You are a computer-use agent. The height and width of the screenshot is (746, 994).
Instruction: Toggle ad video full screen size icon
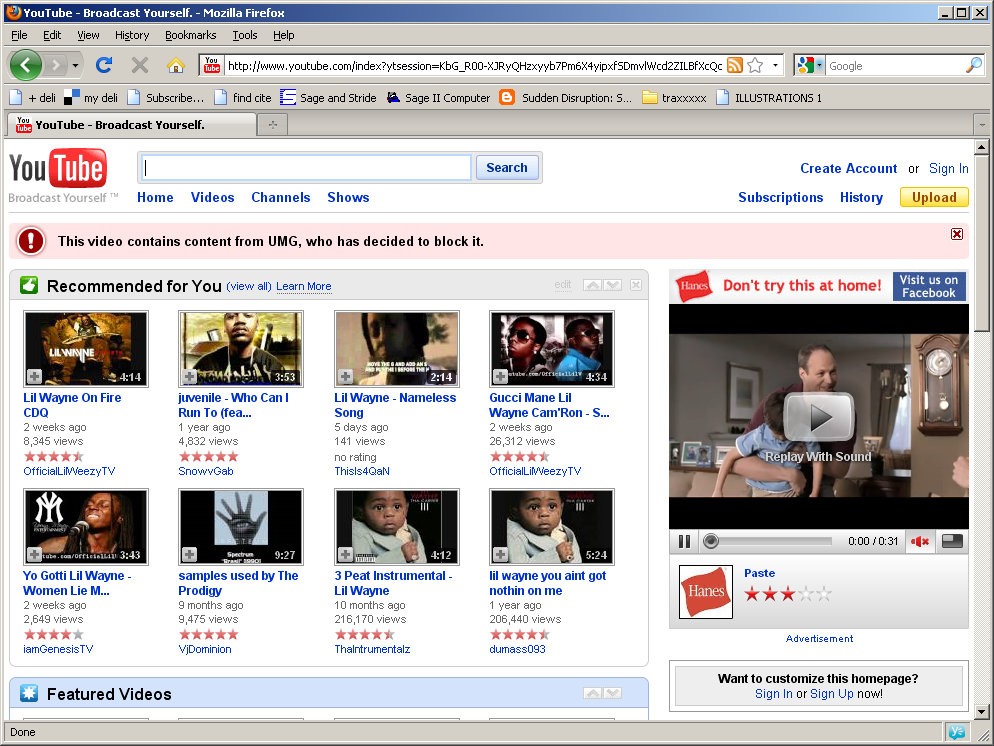[x=952, y=541]
